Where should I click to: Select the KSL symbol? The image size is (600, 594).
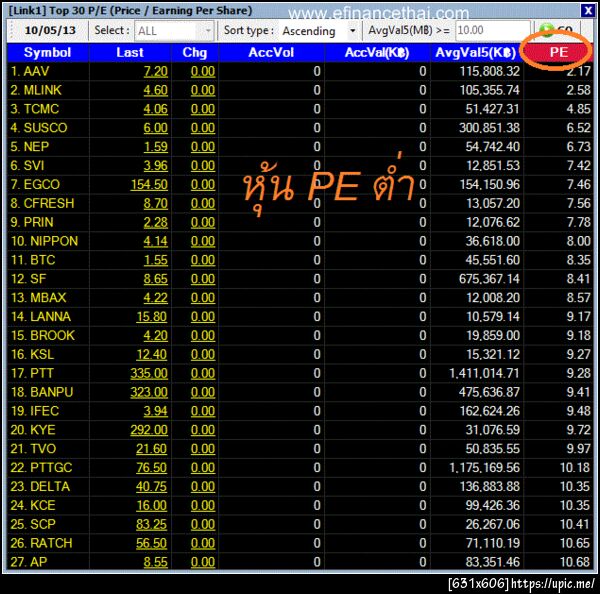coord(42,354)
